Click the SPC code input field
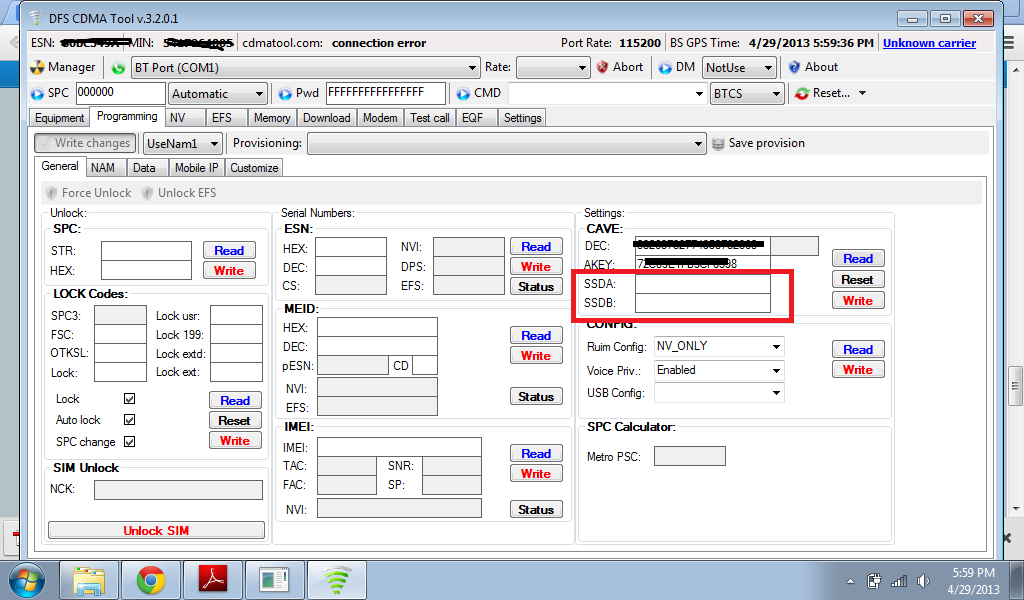 (x=121, y=93)
